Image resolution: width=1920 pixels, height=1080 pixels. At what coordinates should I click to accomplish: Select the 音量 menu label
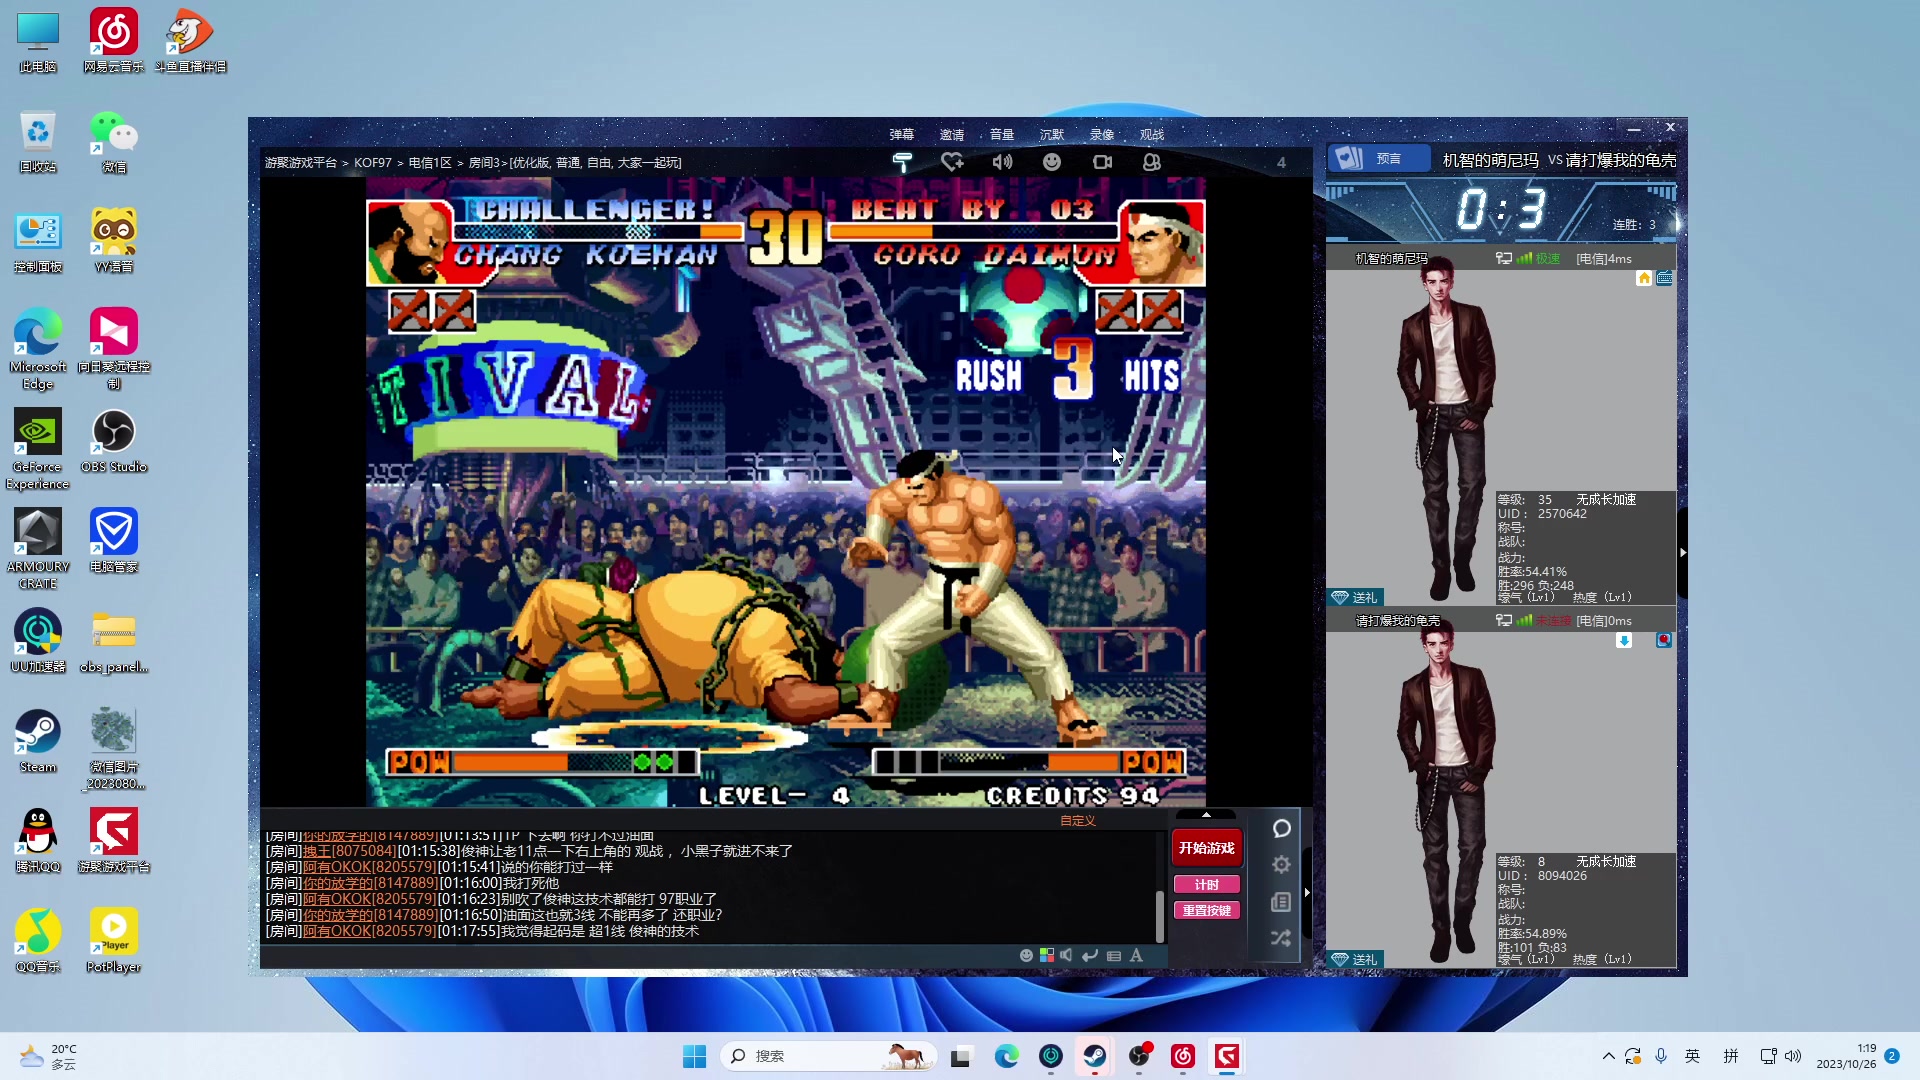pos(1002,134)
